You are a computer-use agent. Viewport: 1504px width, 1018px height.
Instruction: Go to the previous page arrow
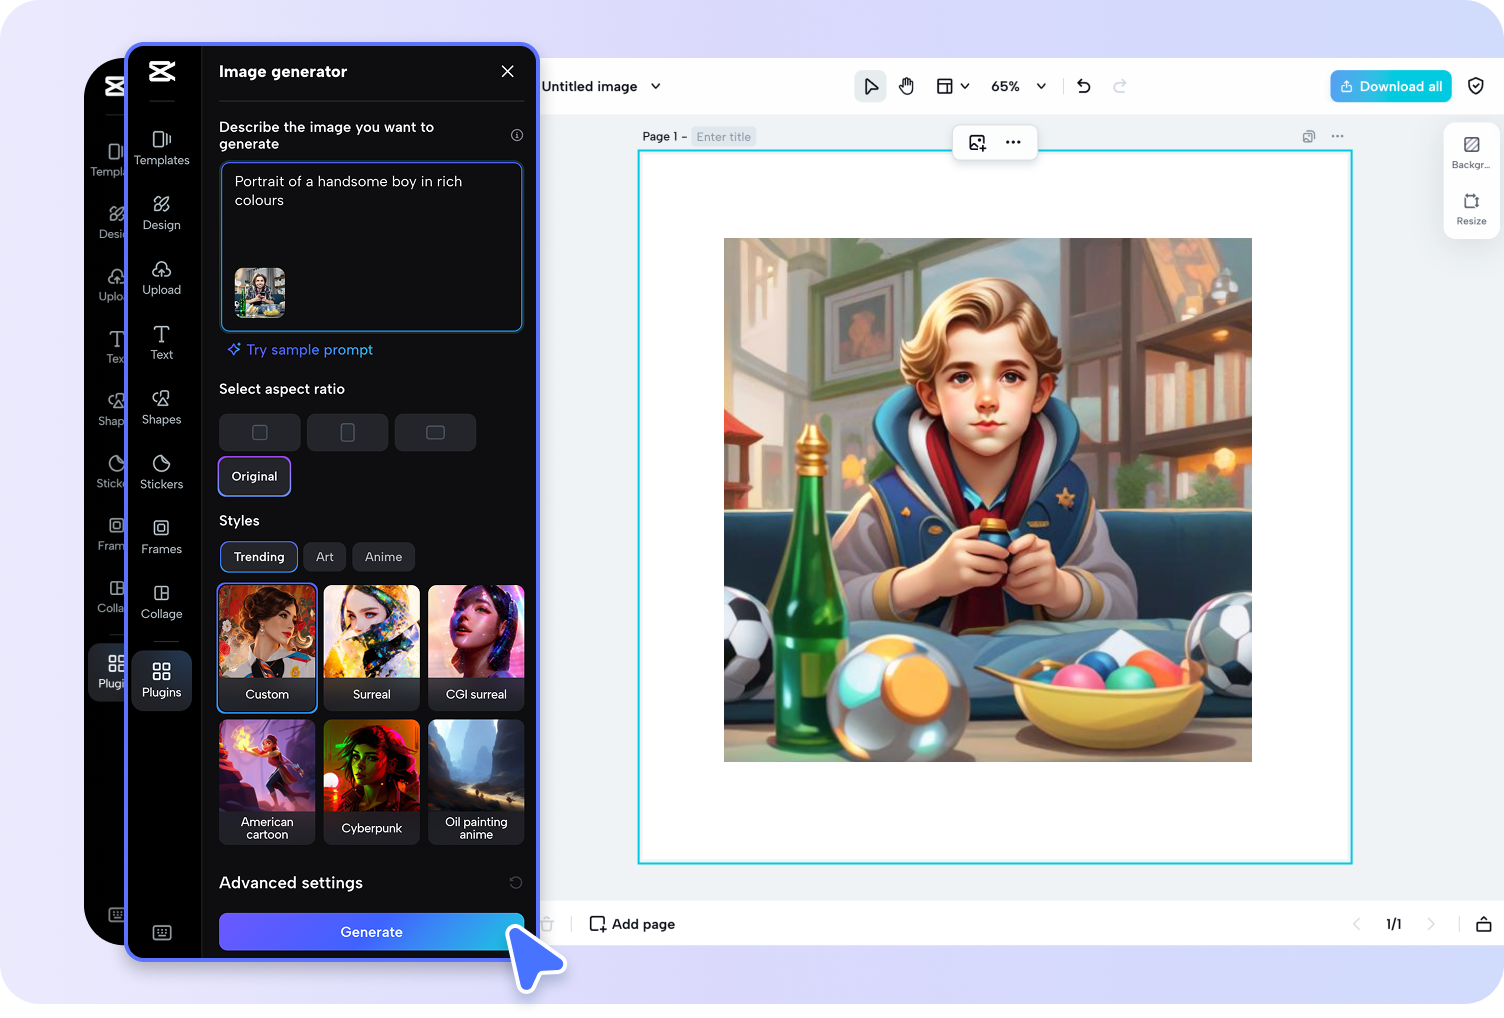coord(1357,924)
